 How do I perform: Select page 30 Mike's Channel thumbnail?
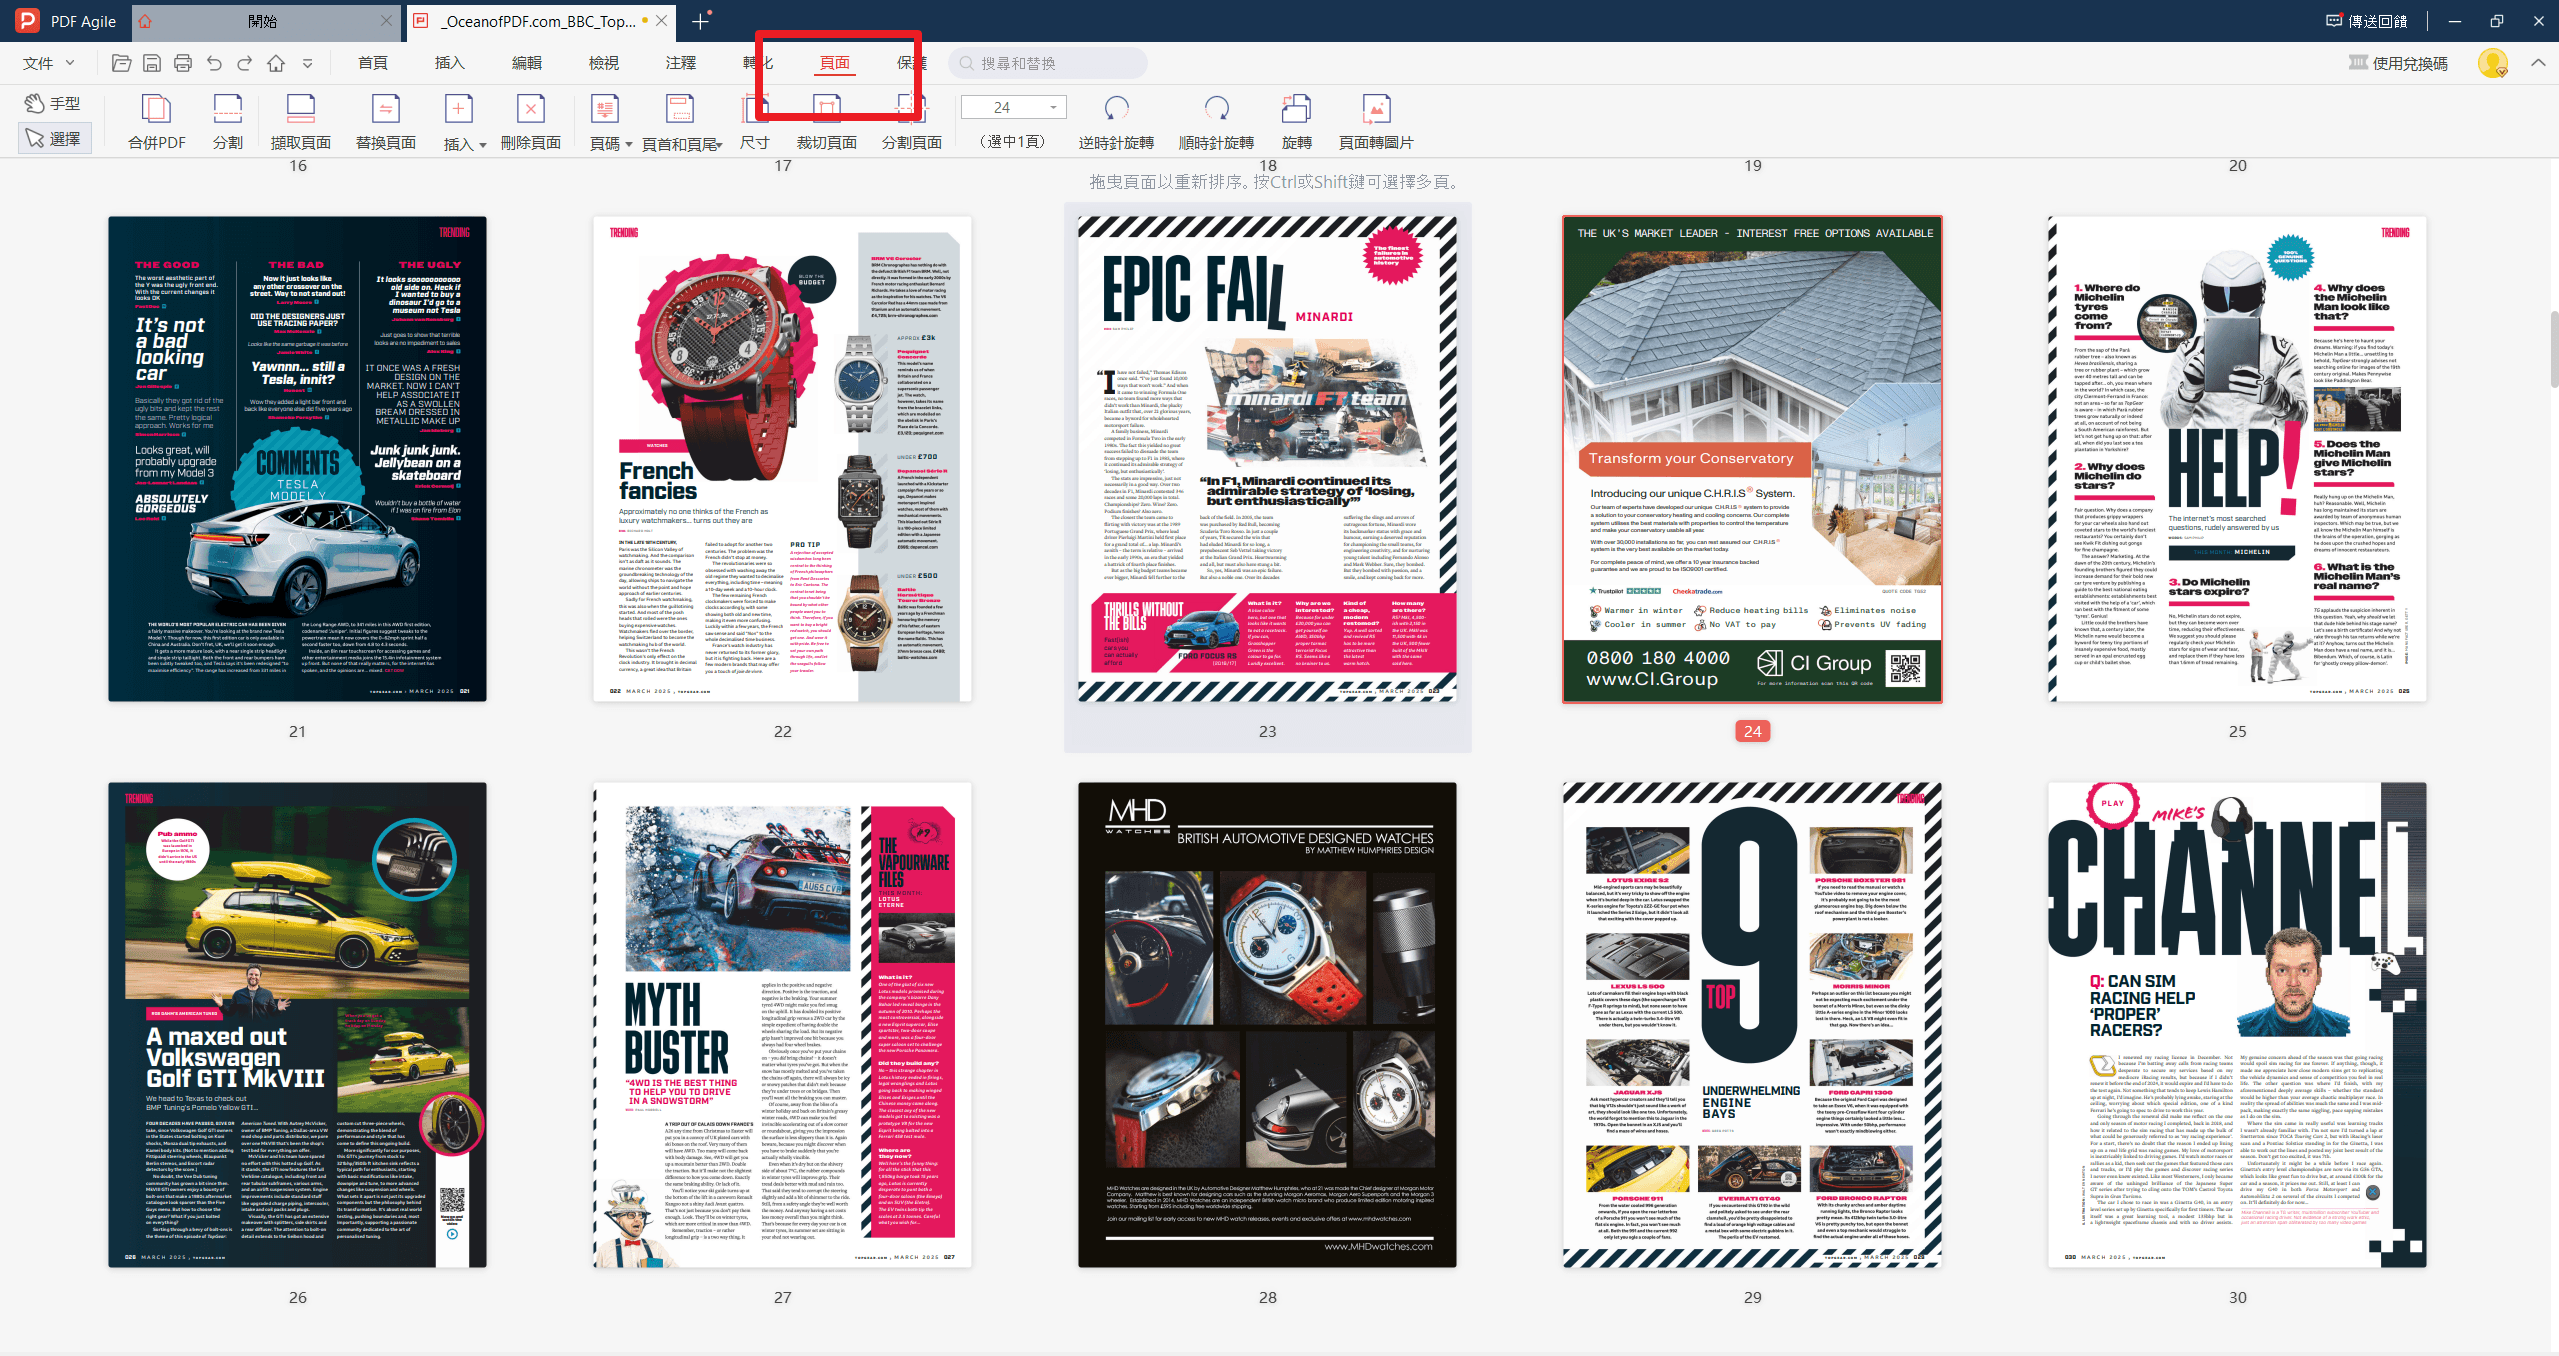(2237, 1025)
